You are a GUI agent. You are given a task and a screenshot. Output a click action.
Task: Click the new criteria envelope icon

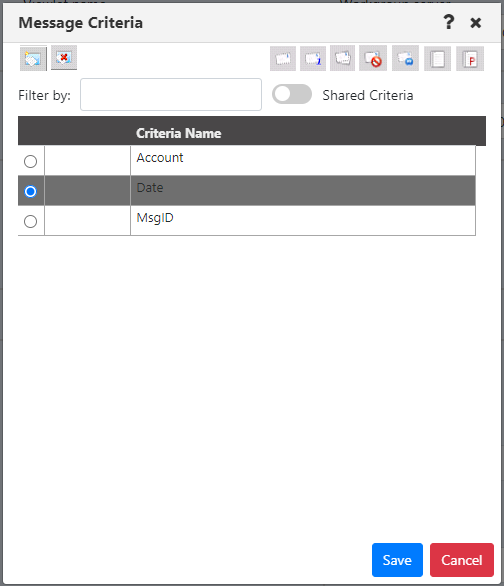[33, 58]
